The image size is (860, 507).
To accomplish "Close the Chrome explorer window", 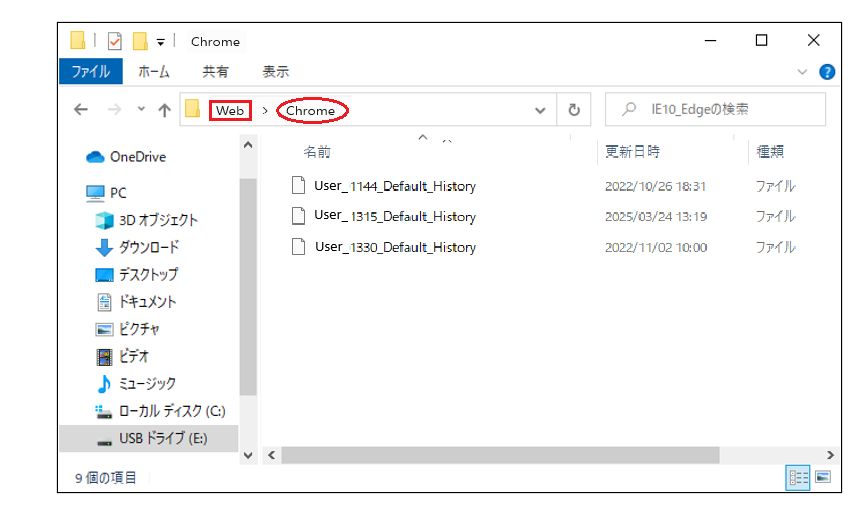I will point(813,41).
